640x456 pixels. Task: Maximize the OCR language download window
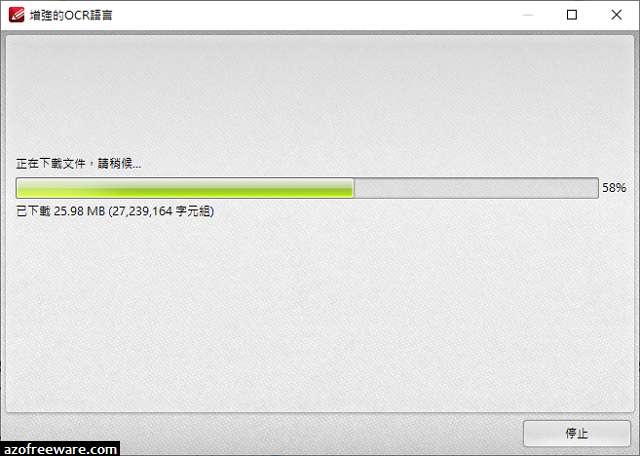572,15
